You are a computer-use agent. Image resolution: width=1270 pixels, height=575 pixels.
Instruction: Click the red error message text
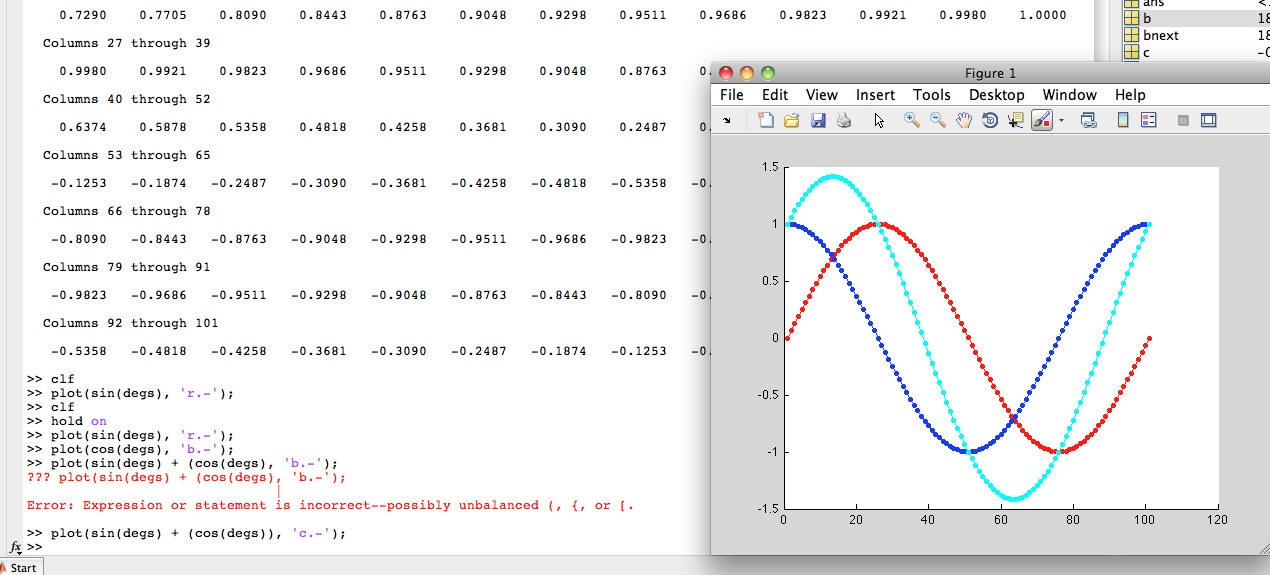click(330, 505)
